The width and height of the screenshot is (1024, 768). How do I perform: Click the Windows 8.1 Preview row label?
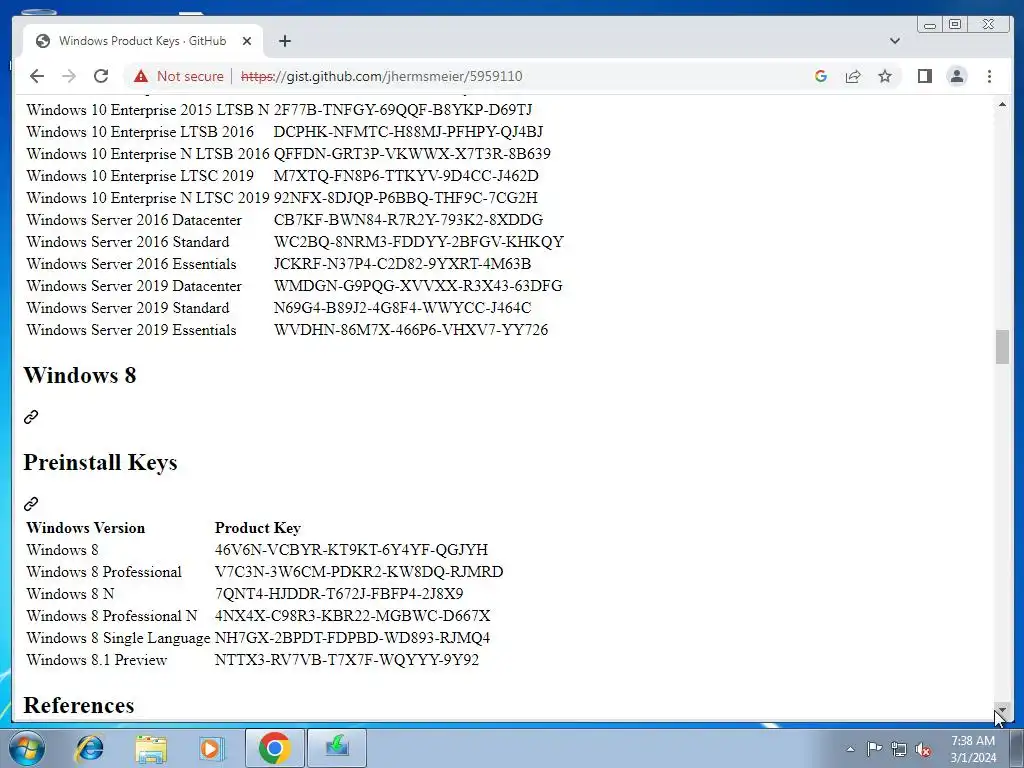pyautogui.click(x=97, y=660)
